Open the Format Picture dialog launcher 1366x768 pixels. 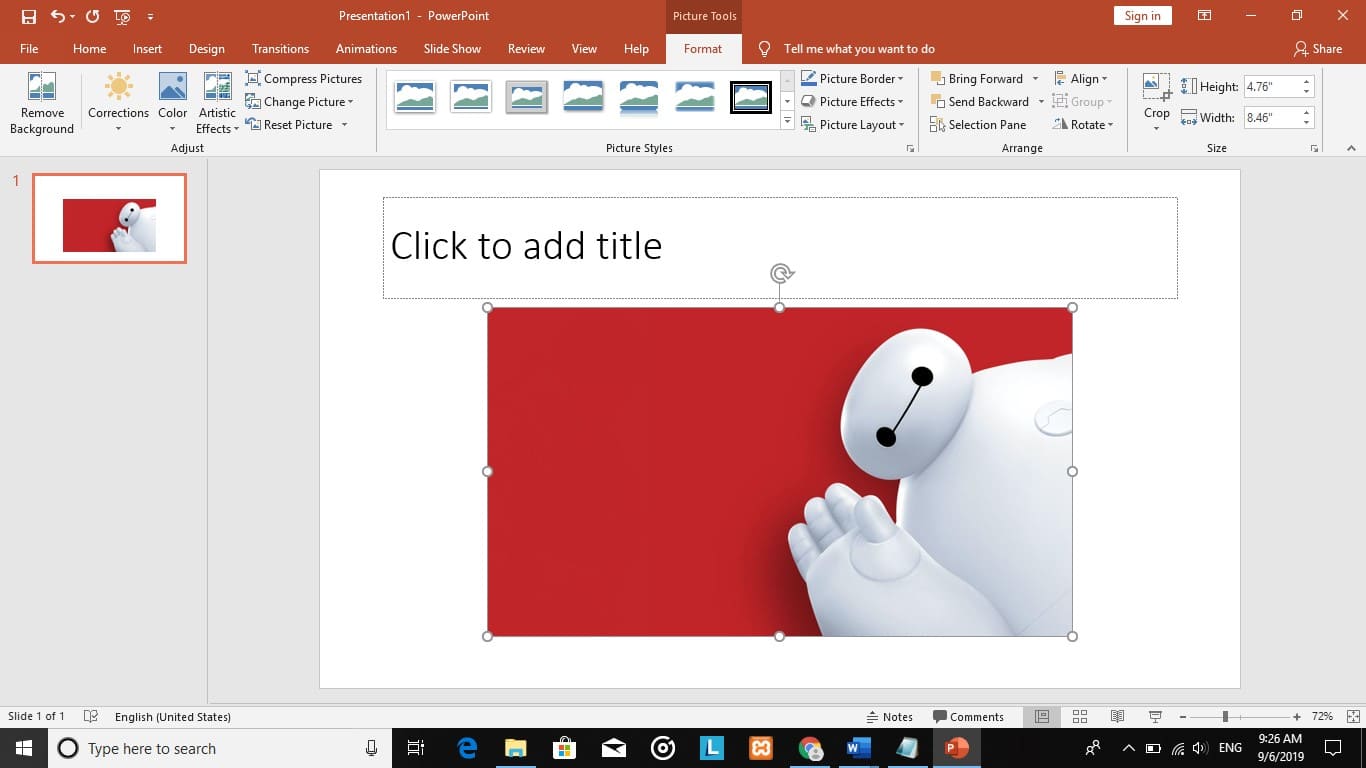[x=910, y=148]
